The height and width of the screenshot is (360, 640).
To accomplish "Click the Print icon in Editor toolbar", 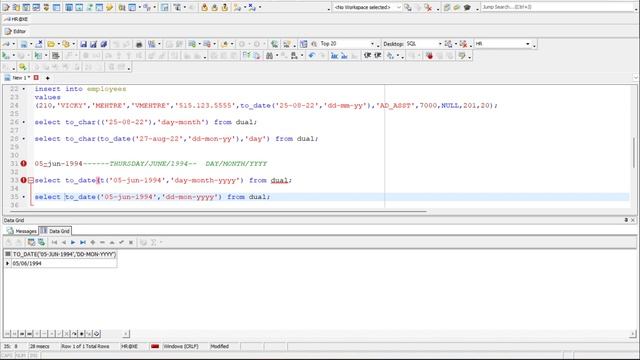I will click(139, 44).
